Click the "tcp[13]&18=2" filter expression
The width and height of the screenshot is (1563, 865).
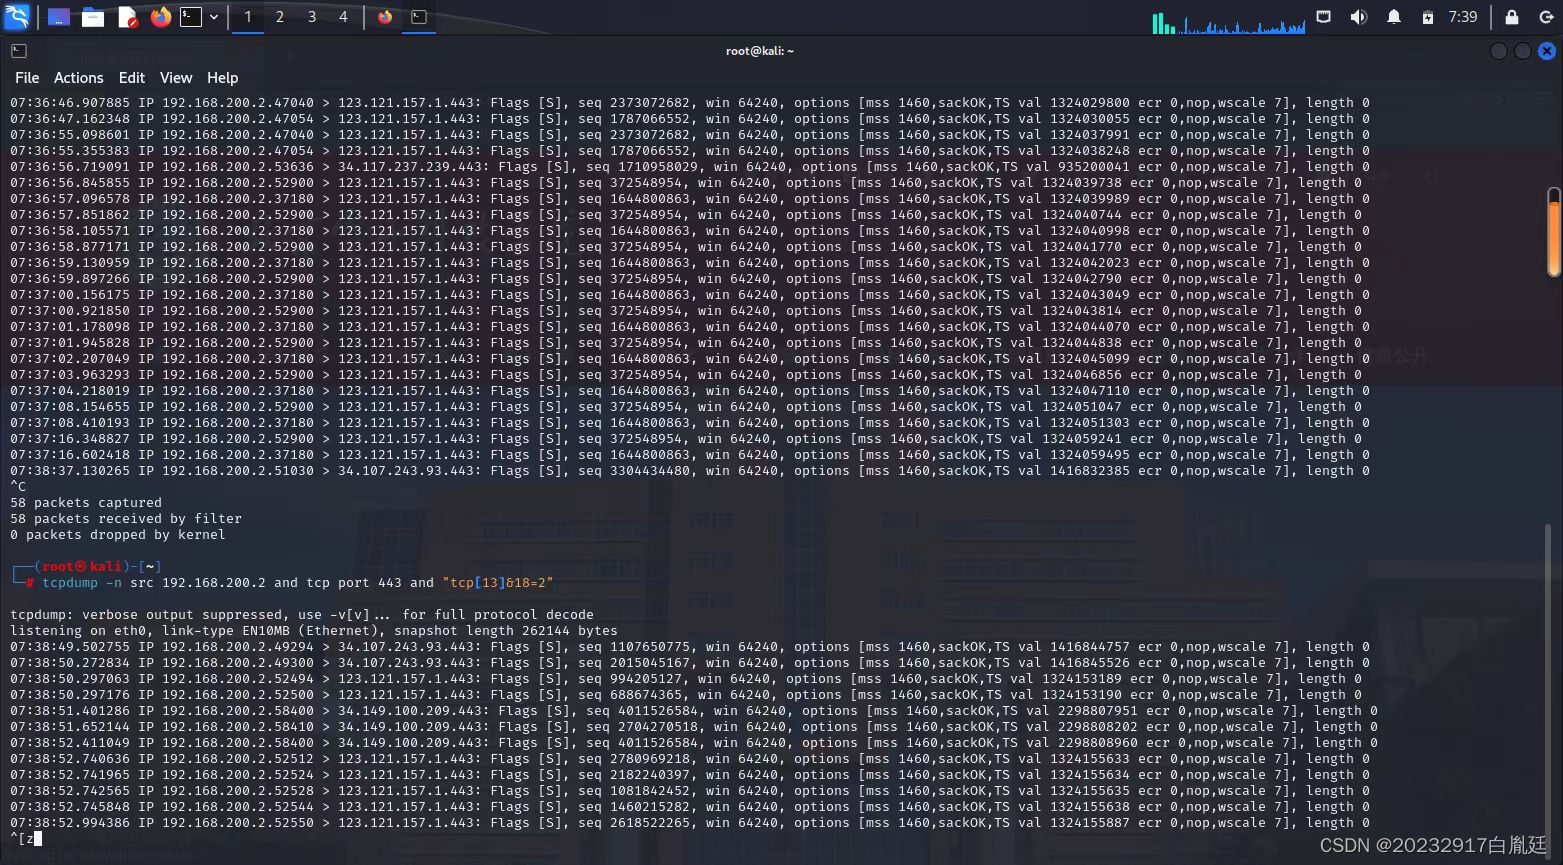498,583
